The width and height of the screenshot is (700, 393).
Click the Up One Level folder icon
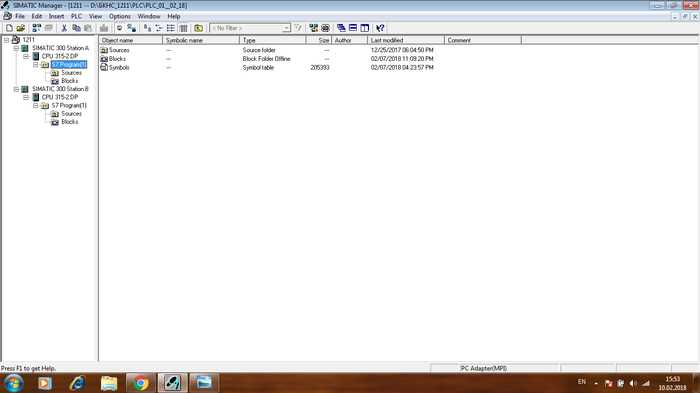click(x=199, y=28)
